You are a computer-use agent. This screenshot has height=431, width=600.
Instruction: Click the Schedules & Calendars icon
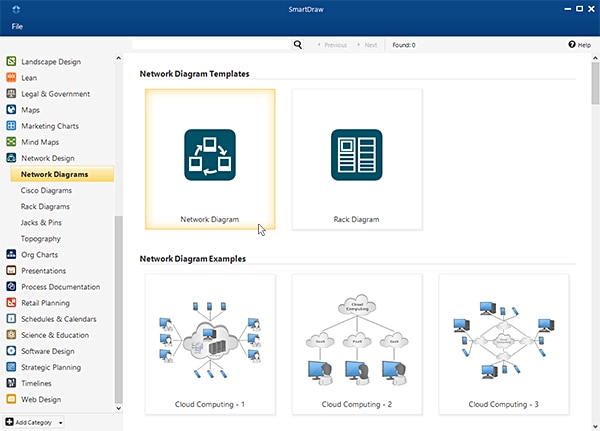coord(11,318)
